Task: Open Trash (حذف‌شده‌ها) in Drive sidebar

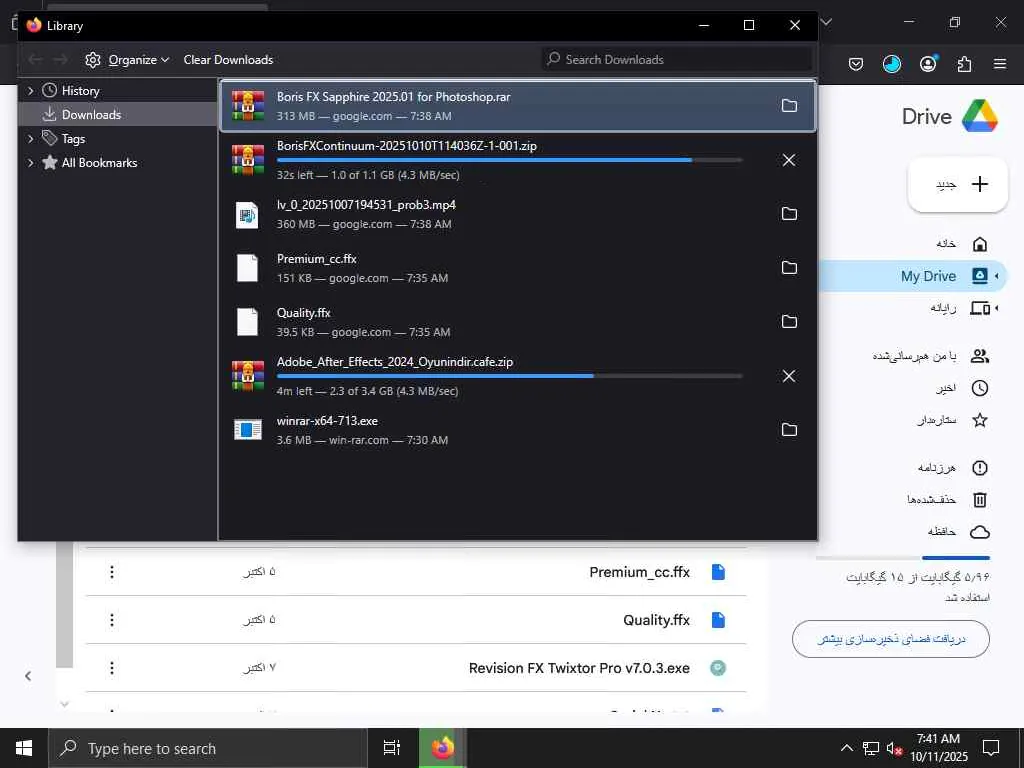Action: tap(948, 500)
